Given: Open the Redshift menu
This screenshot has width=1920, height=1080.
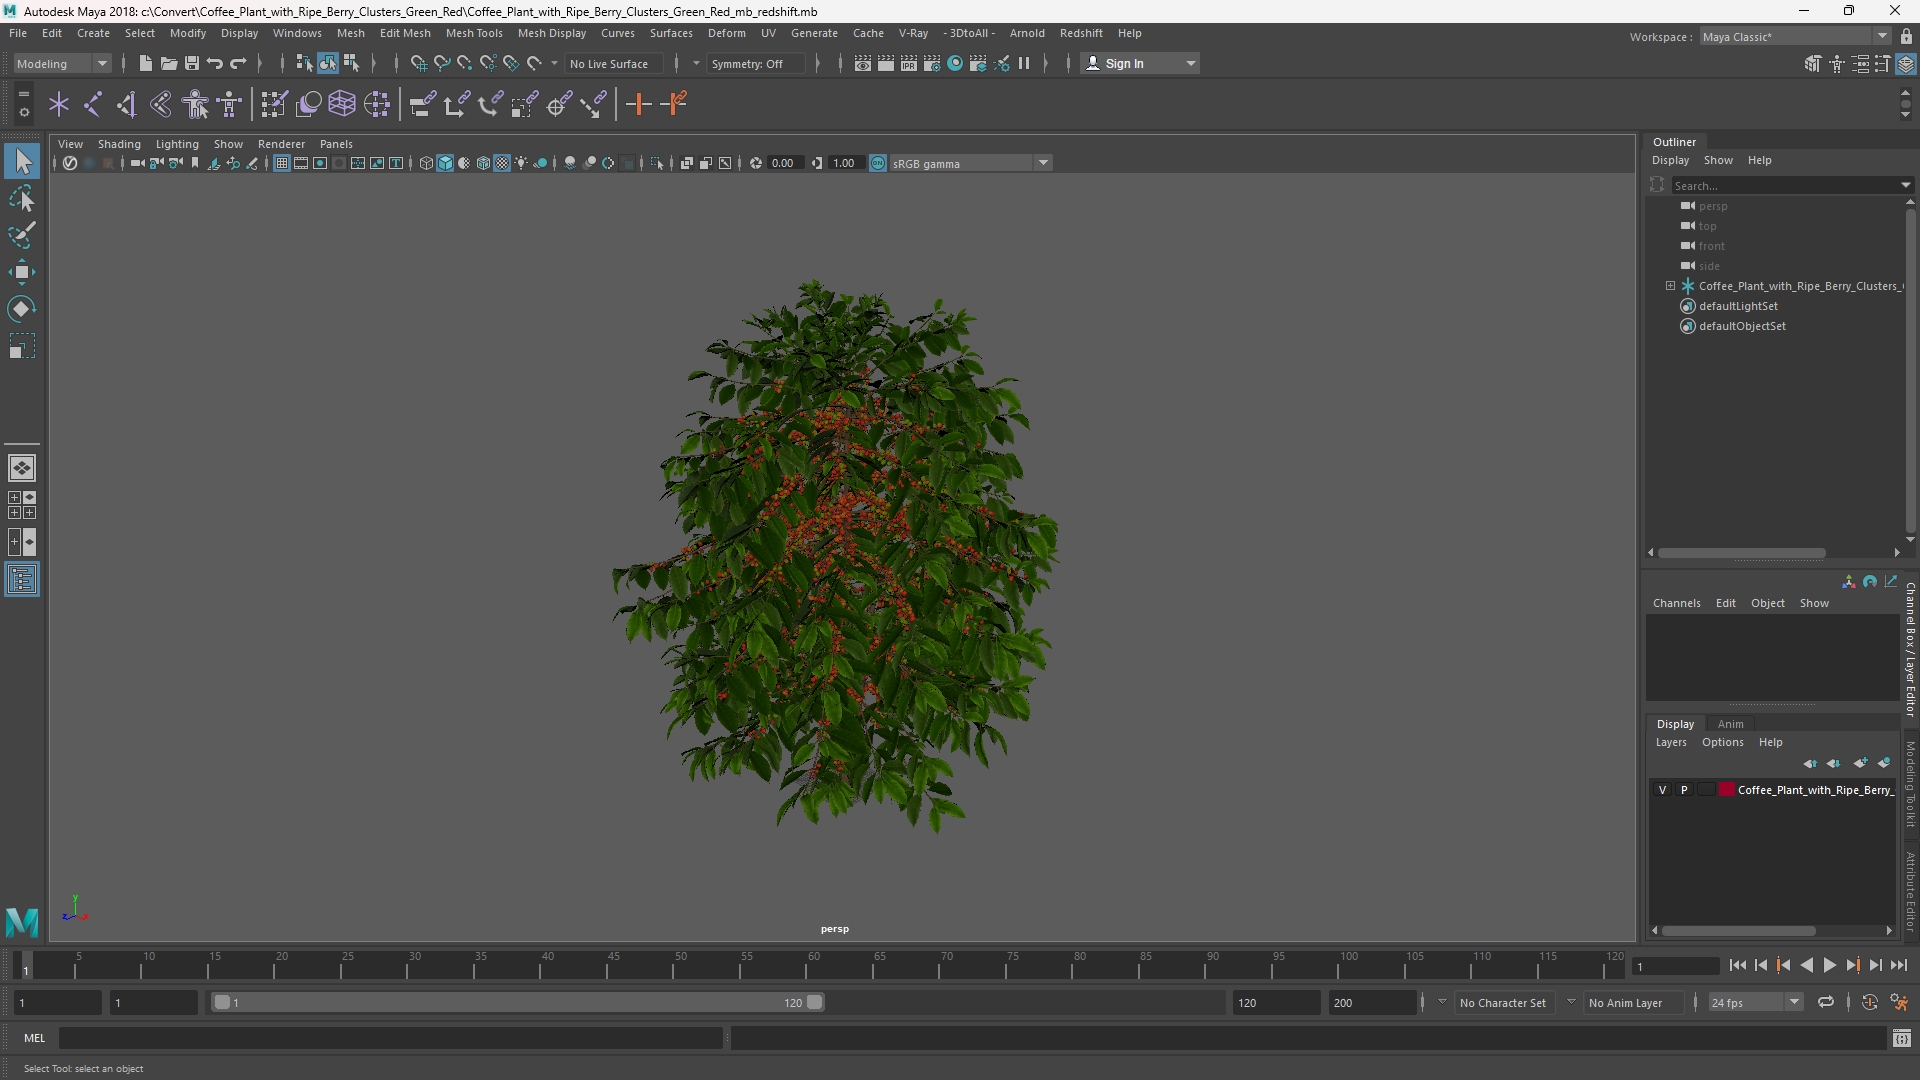Looking at the screenshot, I should [1081, 33].
